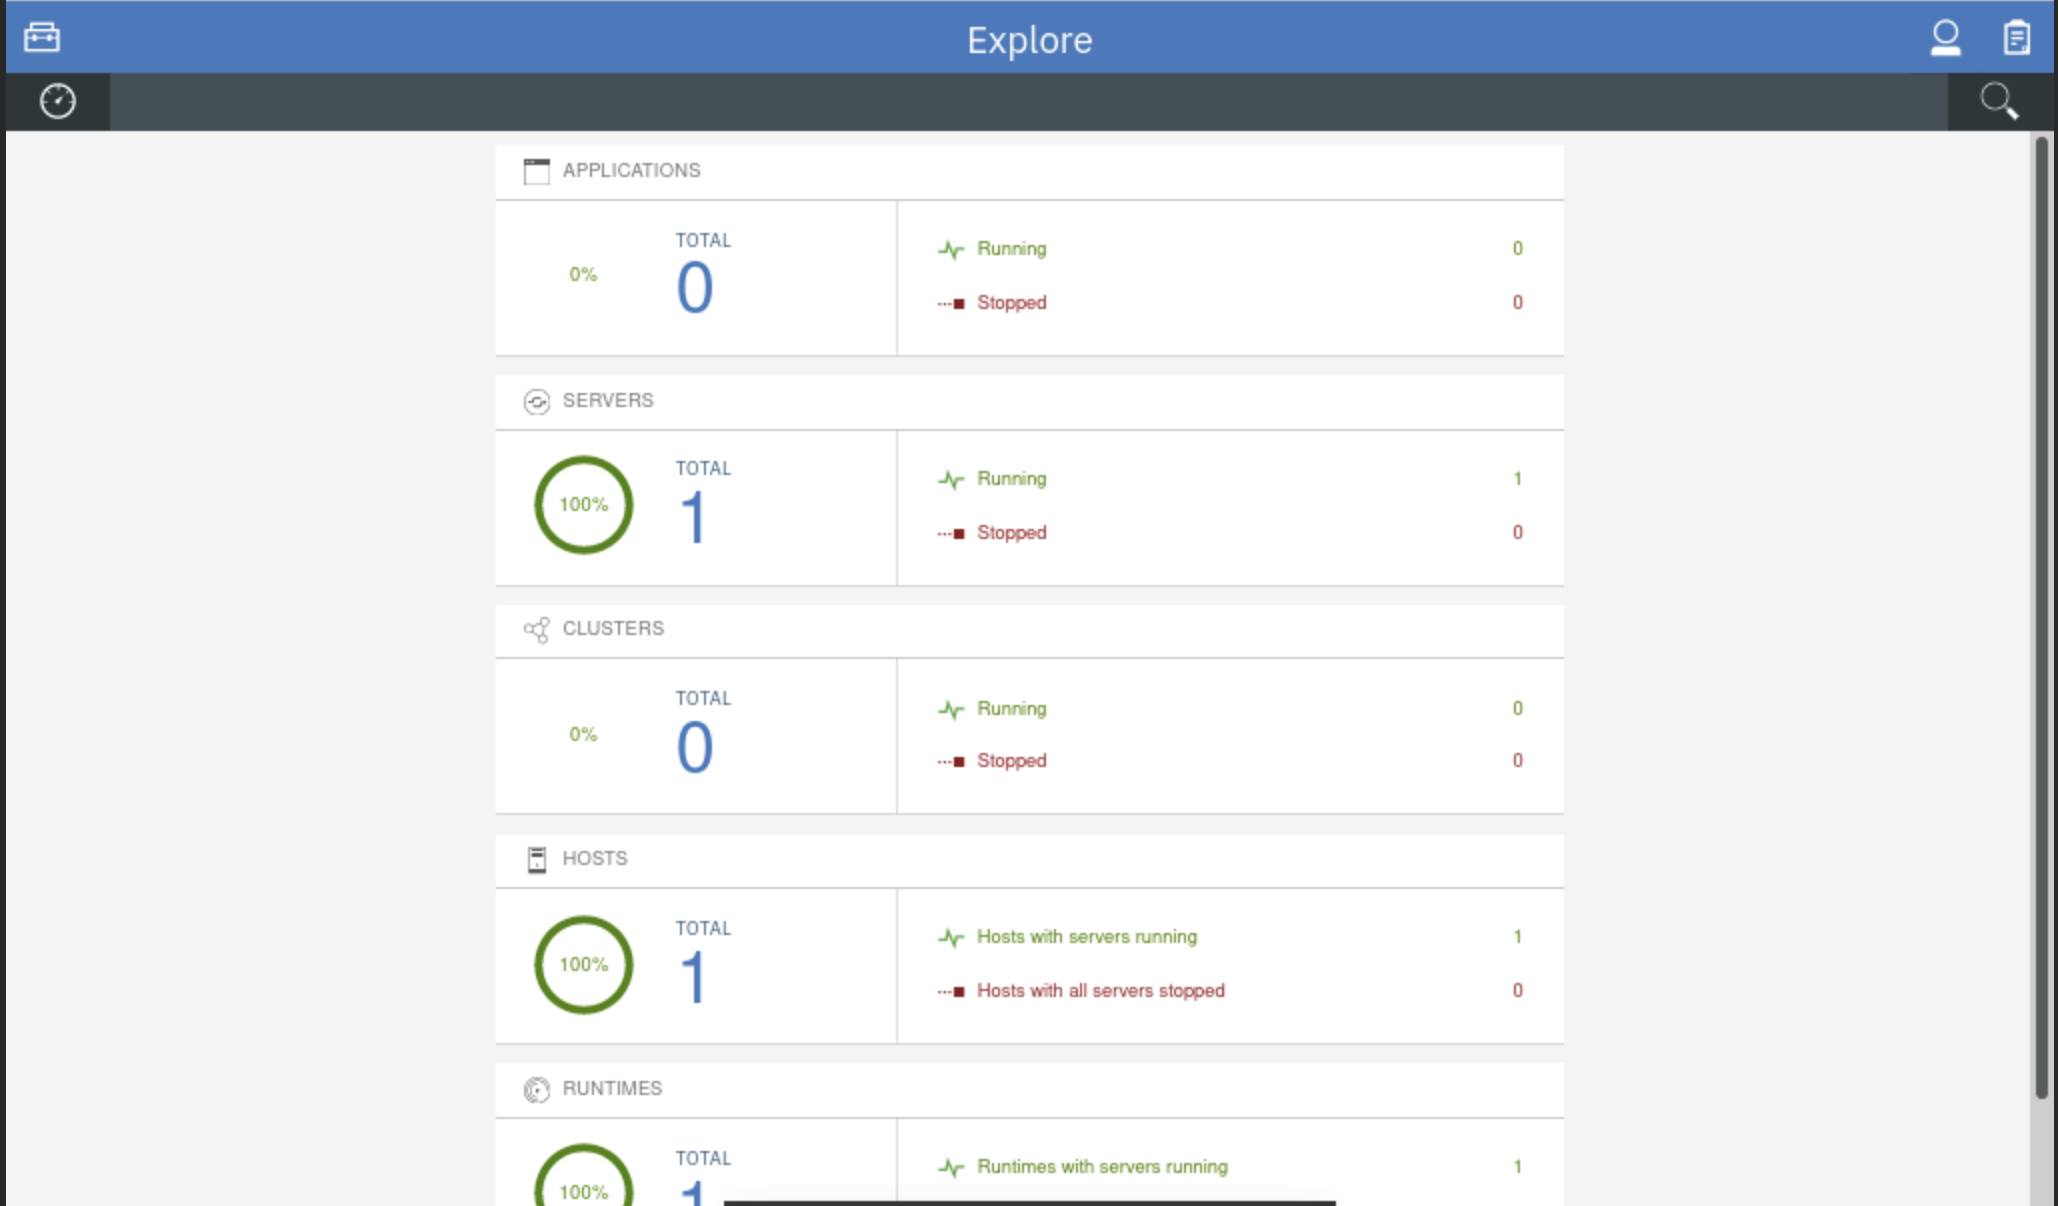The image size is (2058, 1206).
Task: Select the Runtimes gauge icon
Action: point(537,1089)
